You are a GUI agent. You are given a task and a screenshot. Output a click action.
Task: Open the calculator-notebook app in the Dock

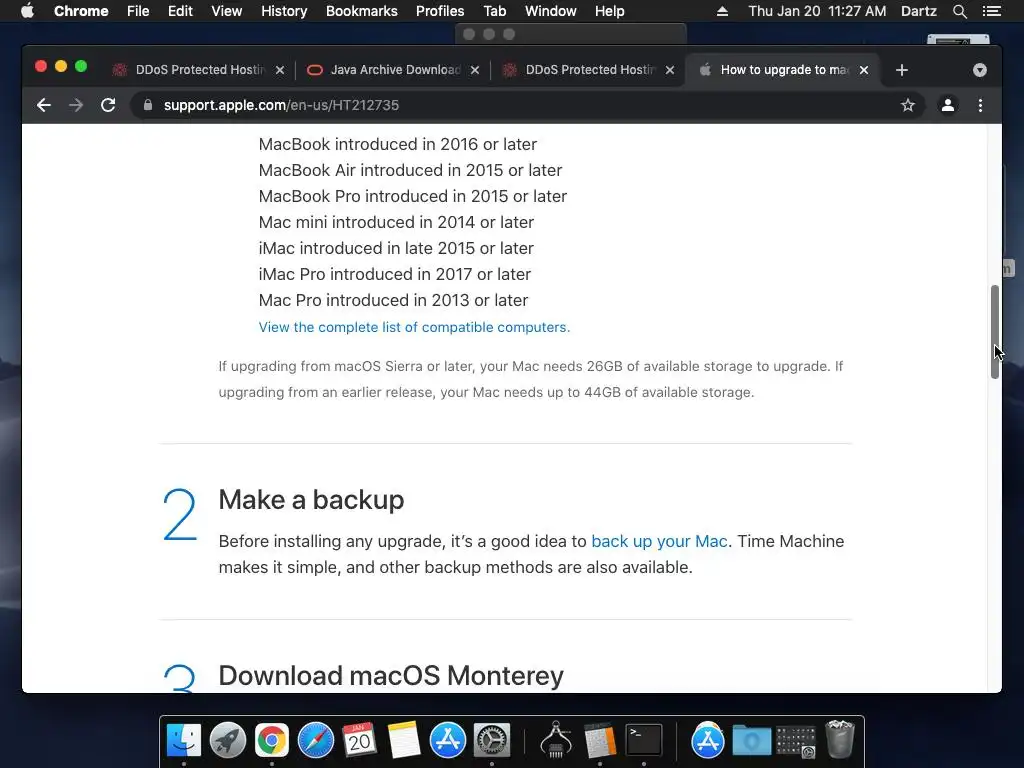click(x=600, y=741)
